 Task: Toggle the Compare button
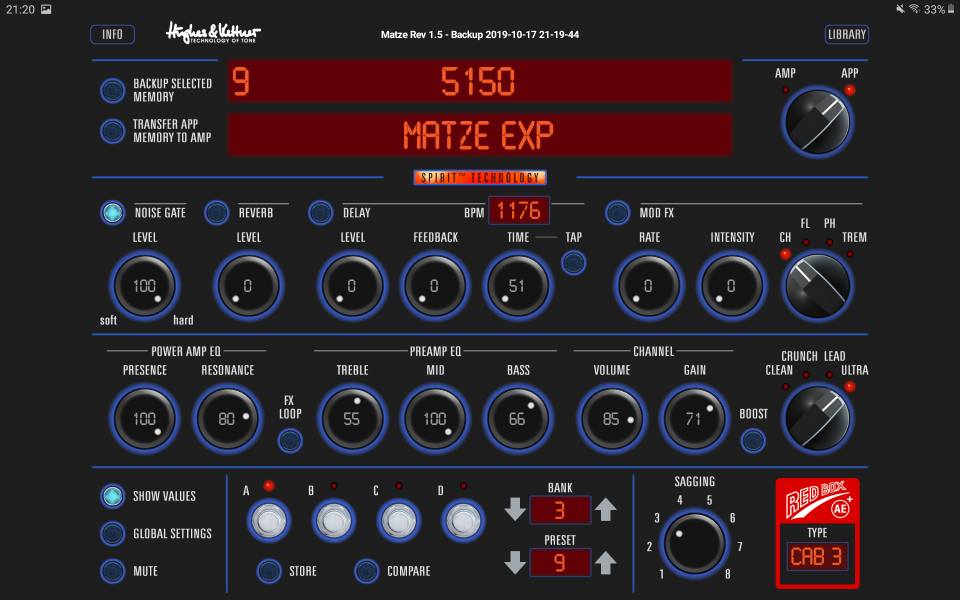point(367,571)
